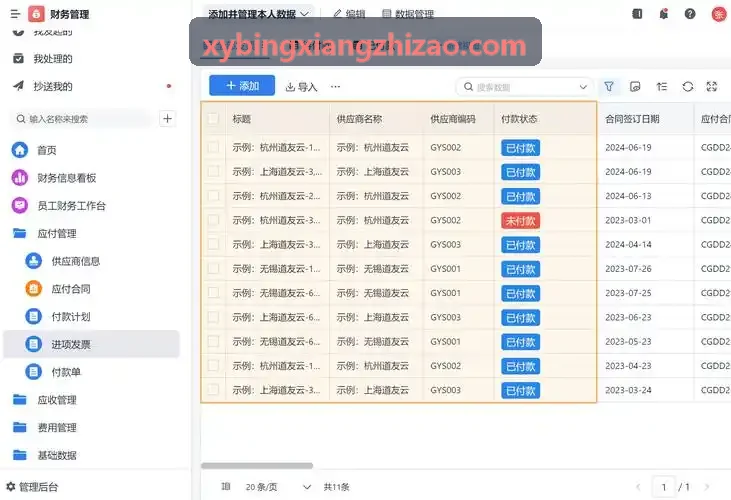Click the sort order icon
The width and height of the screenshot is (731, 500).
tap(662, 87)
